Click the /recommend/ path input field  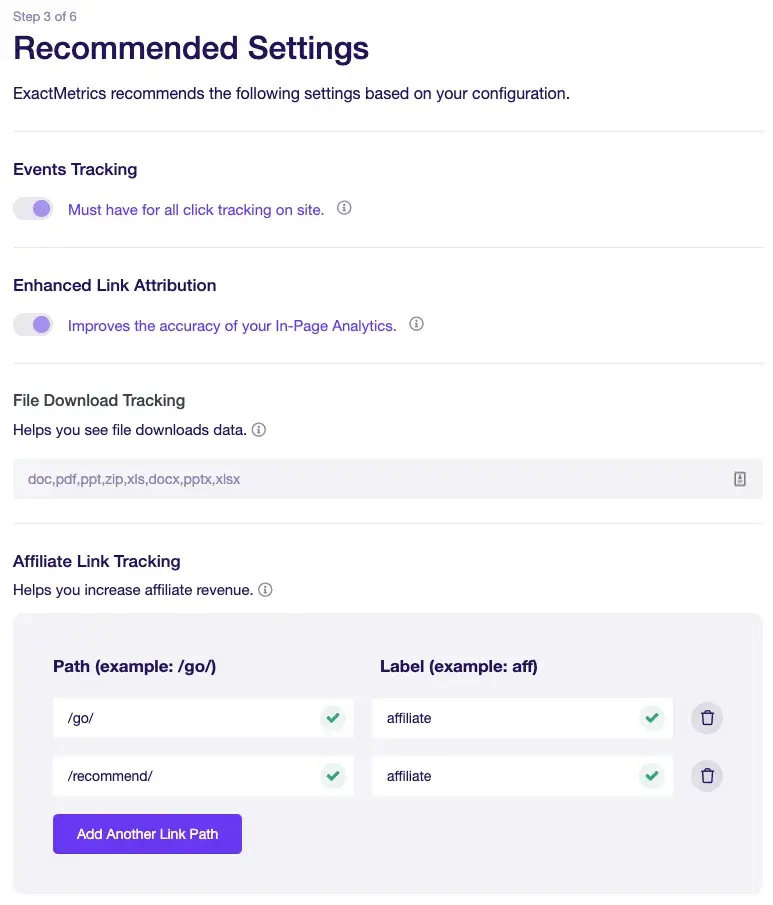[185, 776]
